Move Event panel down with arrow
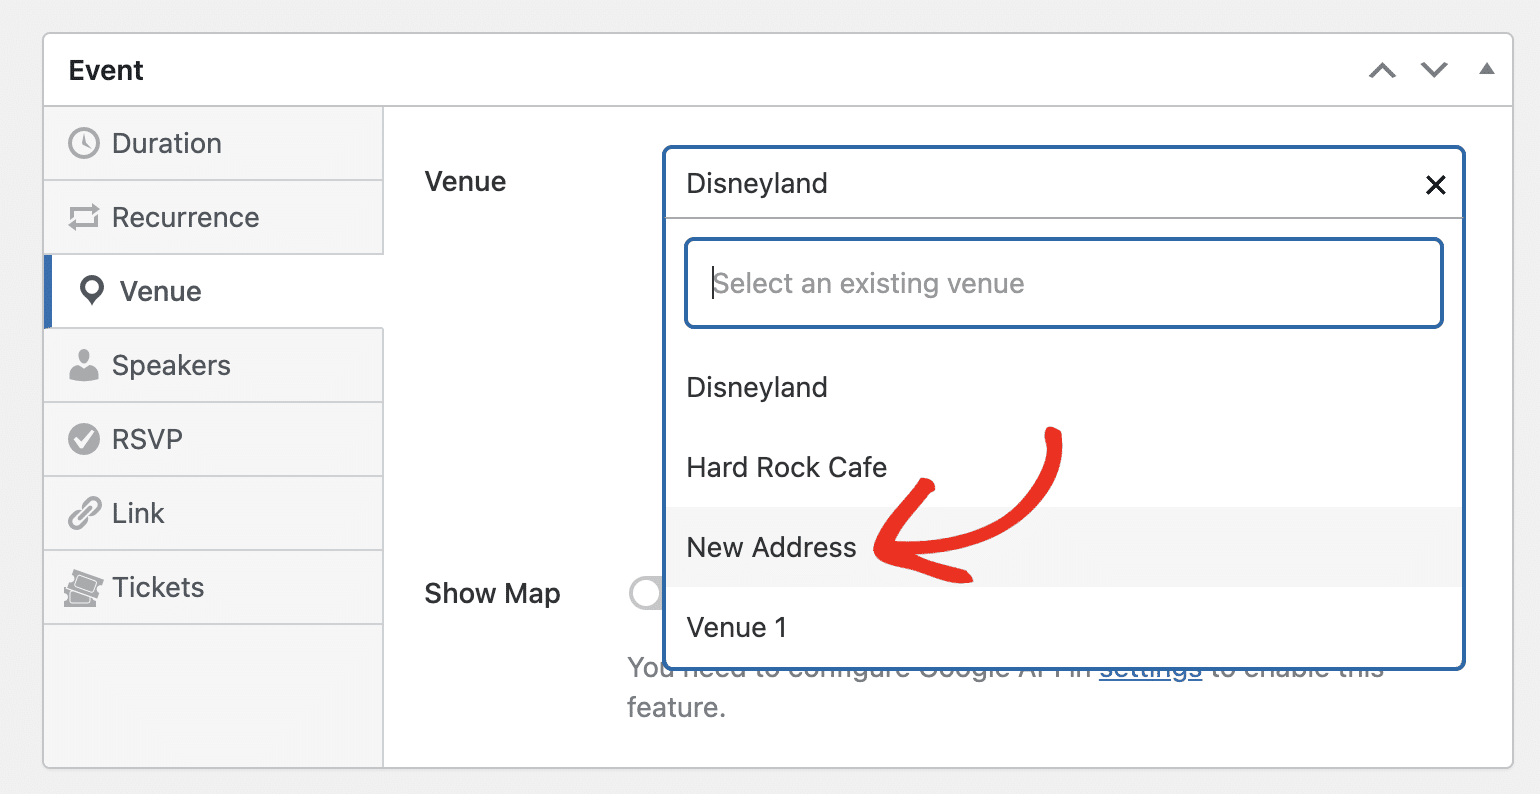1540x794 pixels. [x=1434, y=70]
